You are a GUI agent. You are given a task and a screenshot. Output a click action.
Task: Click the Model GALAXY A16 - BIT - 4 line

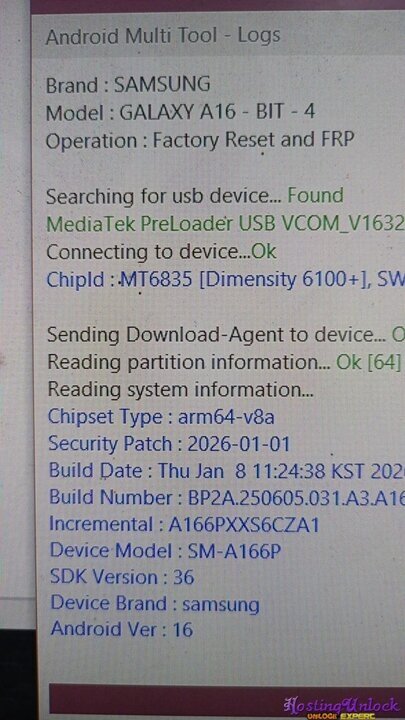tap(180, 112)
